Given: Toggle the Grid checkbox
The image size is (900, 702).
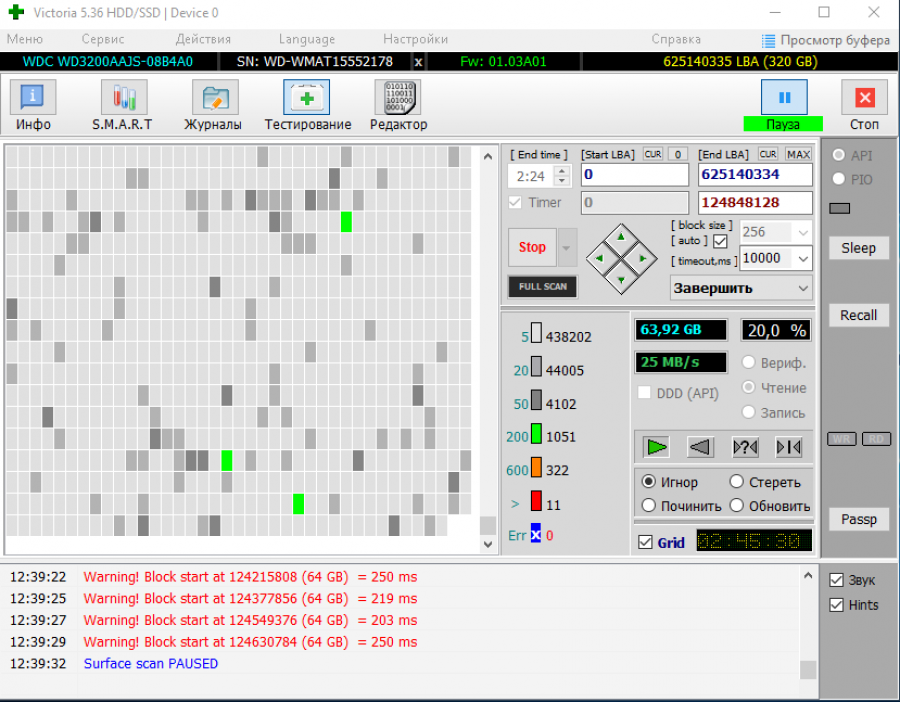Looking at the screenshot, I should tap(645, 543).
